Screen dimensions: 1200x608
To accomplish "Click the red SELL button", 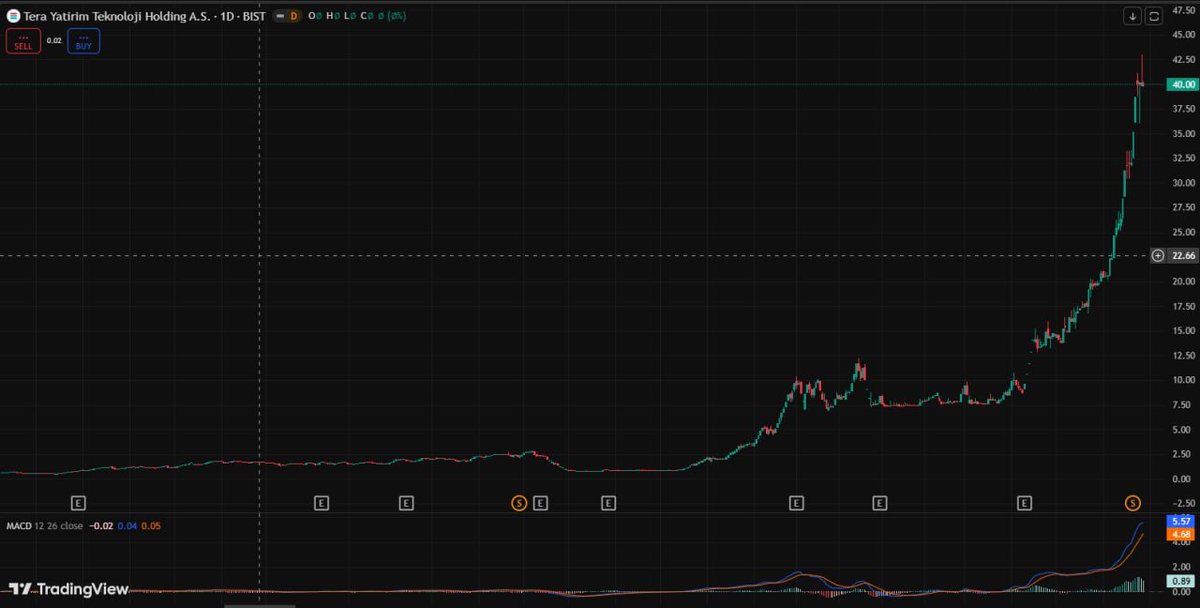I will (23, 42).
